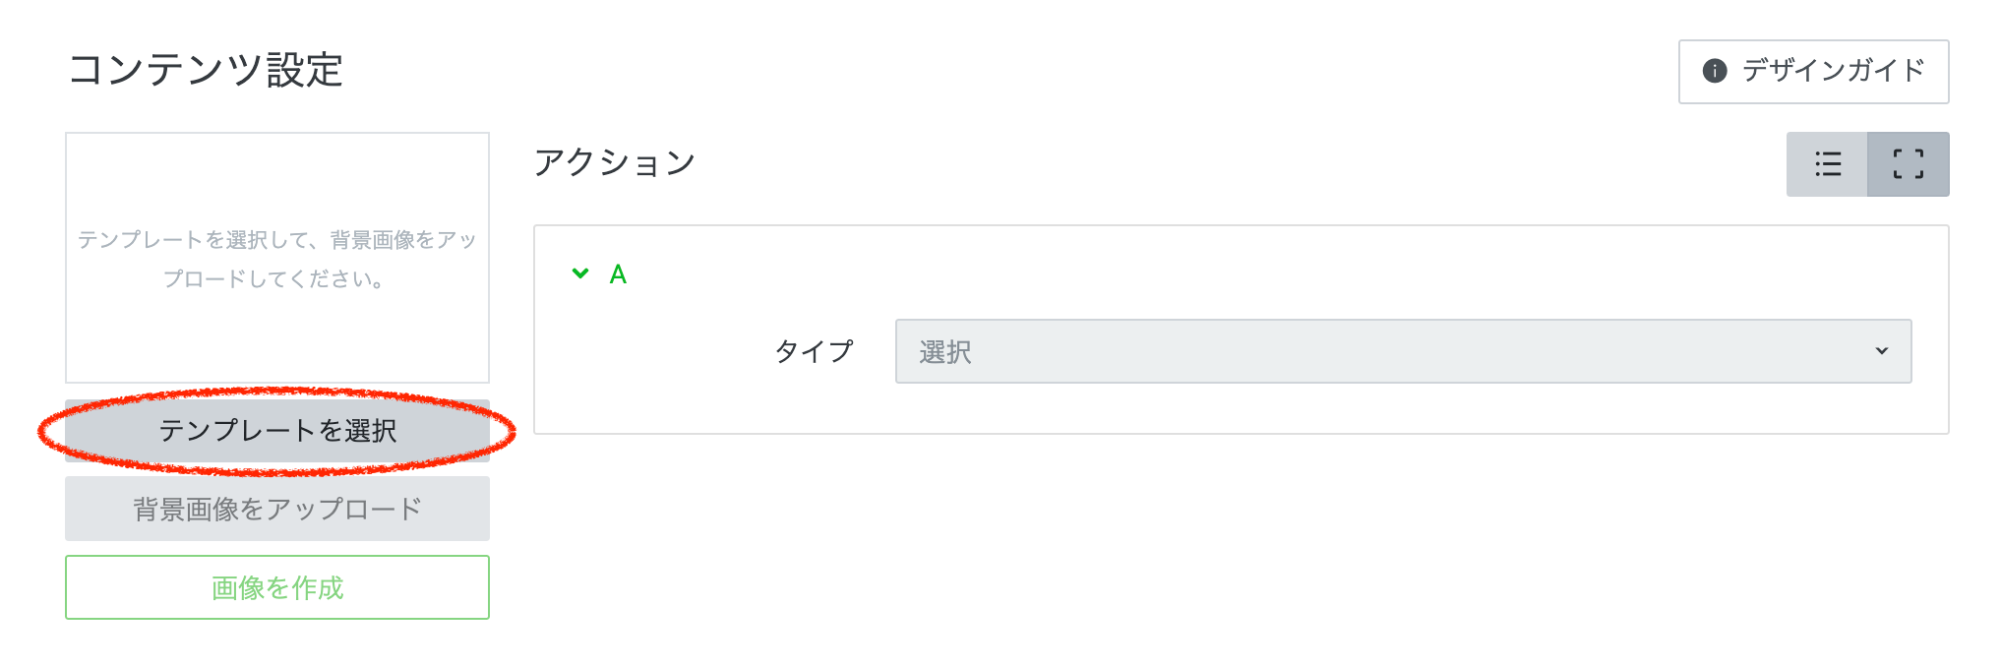Select the green action label A
The image size is (1999, 666).
(x=618, y=274)
